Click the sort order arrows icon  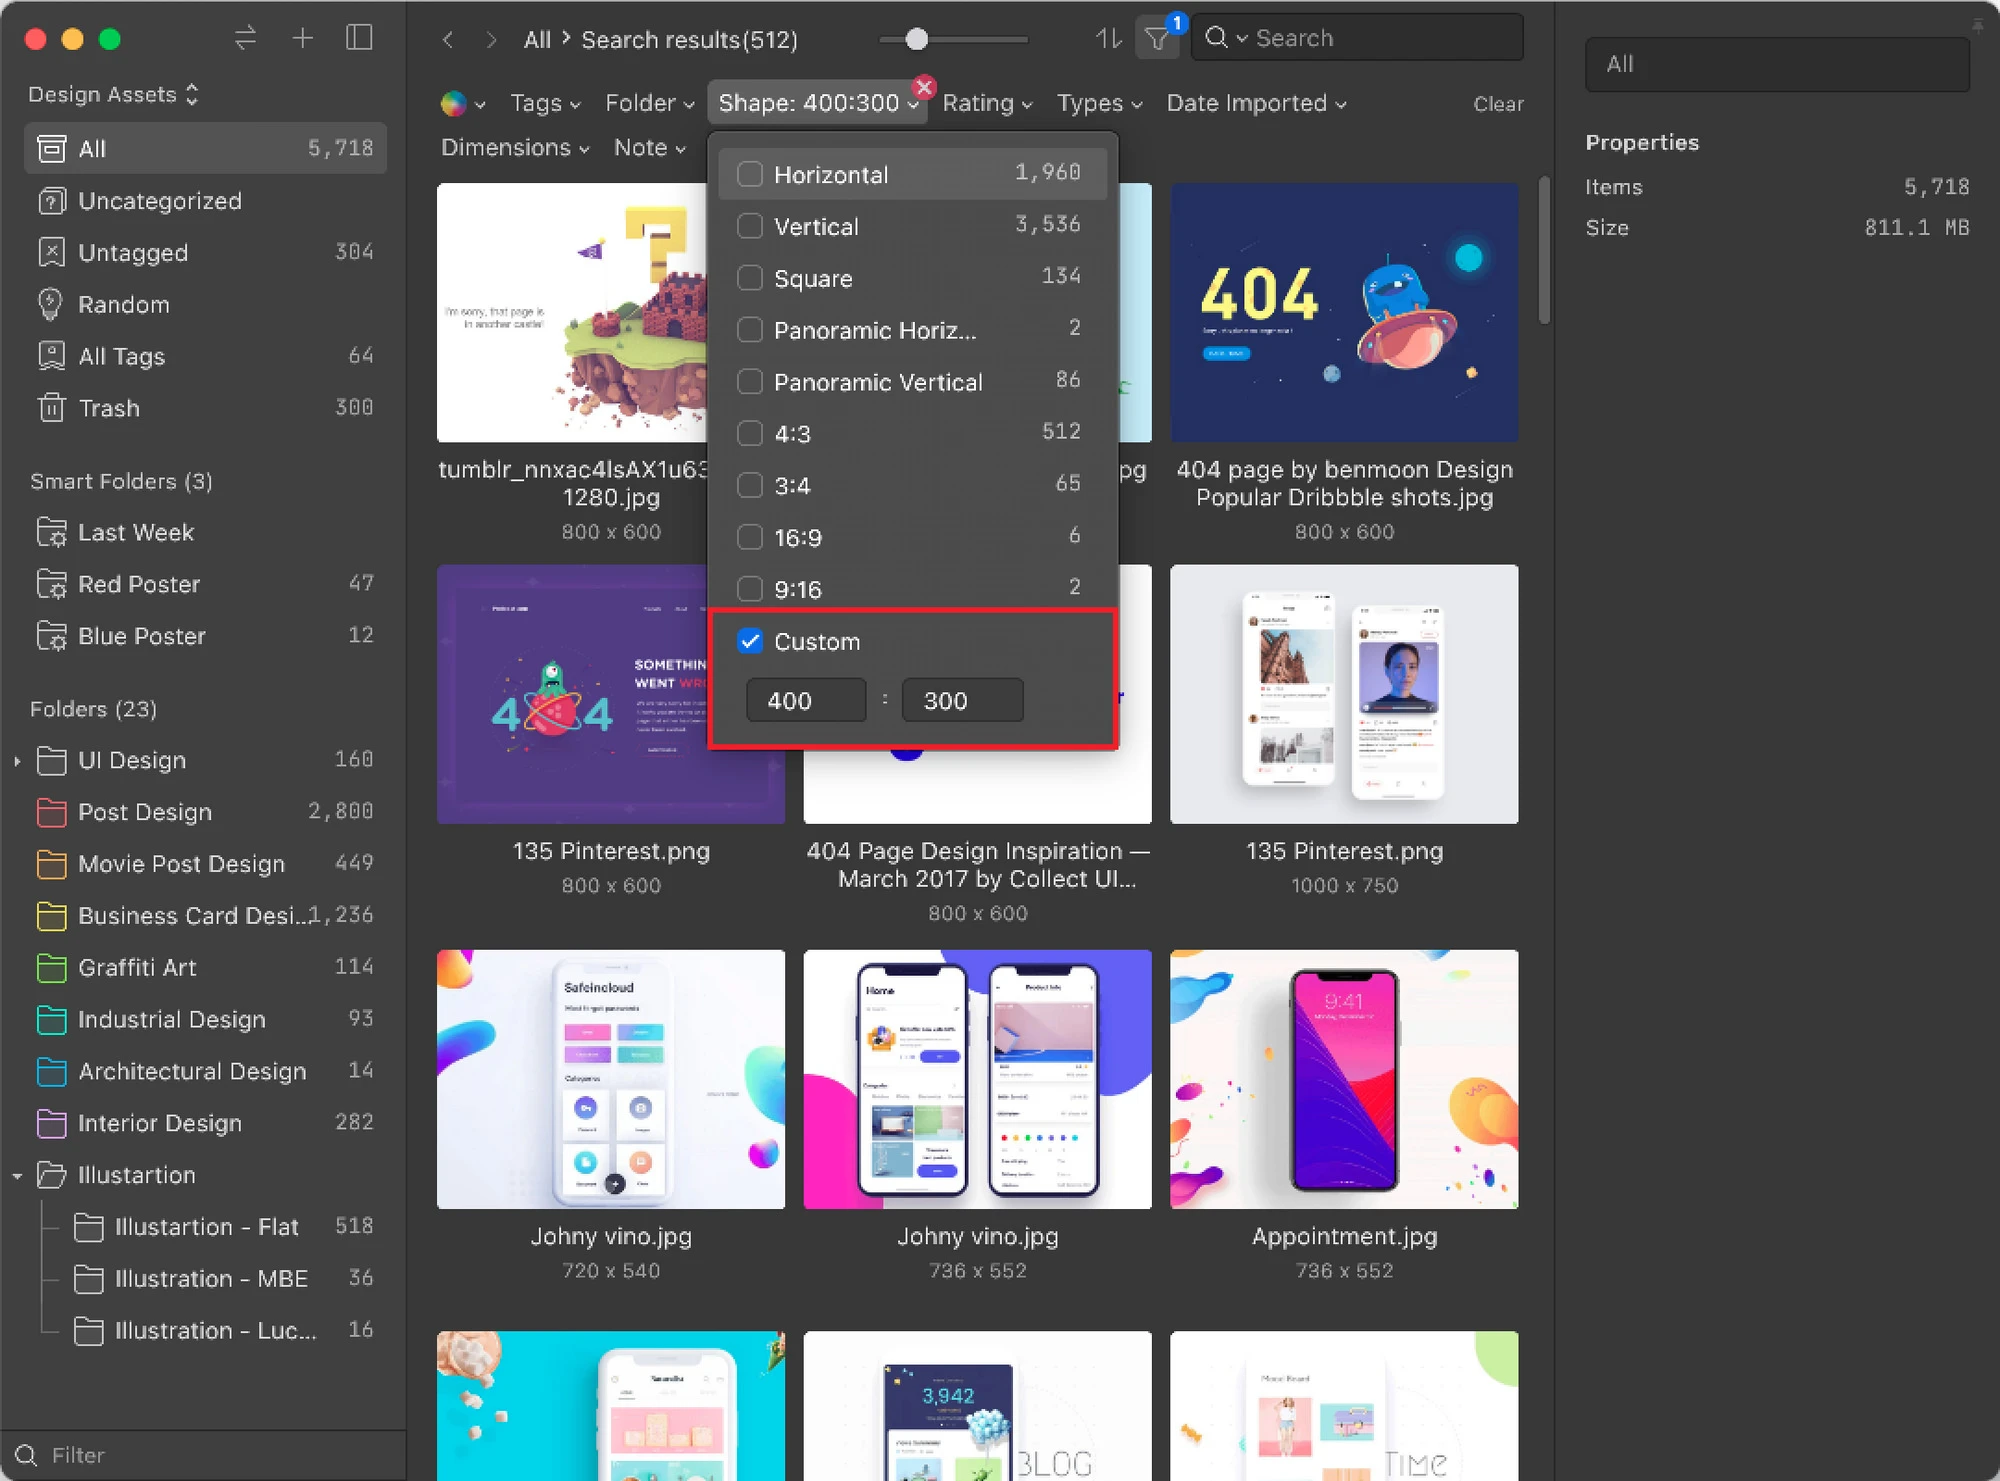tap(1108, 39)
